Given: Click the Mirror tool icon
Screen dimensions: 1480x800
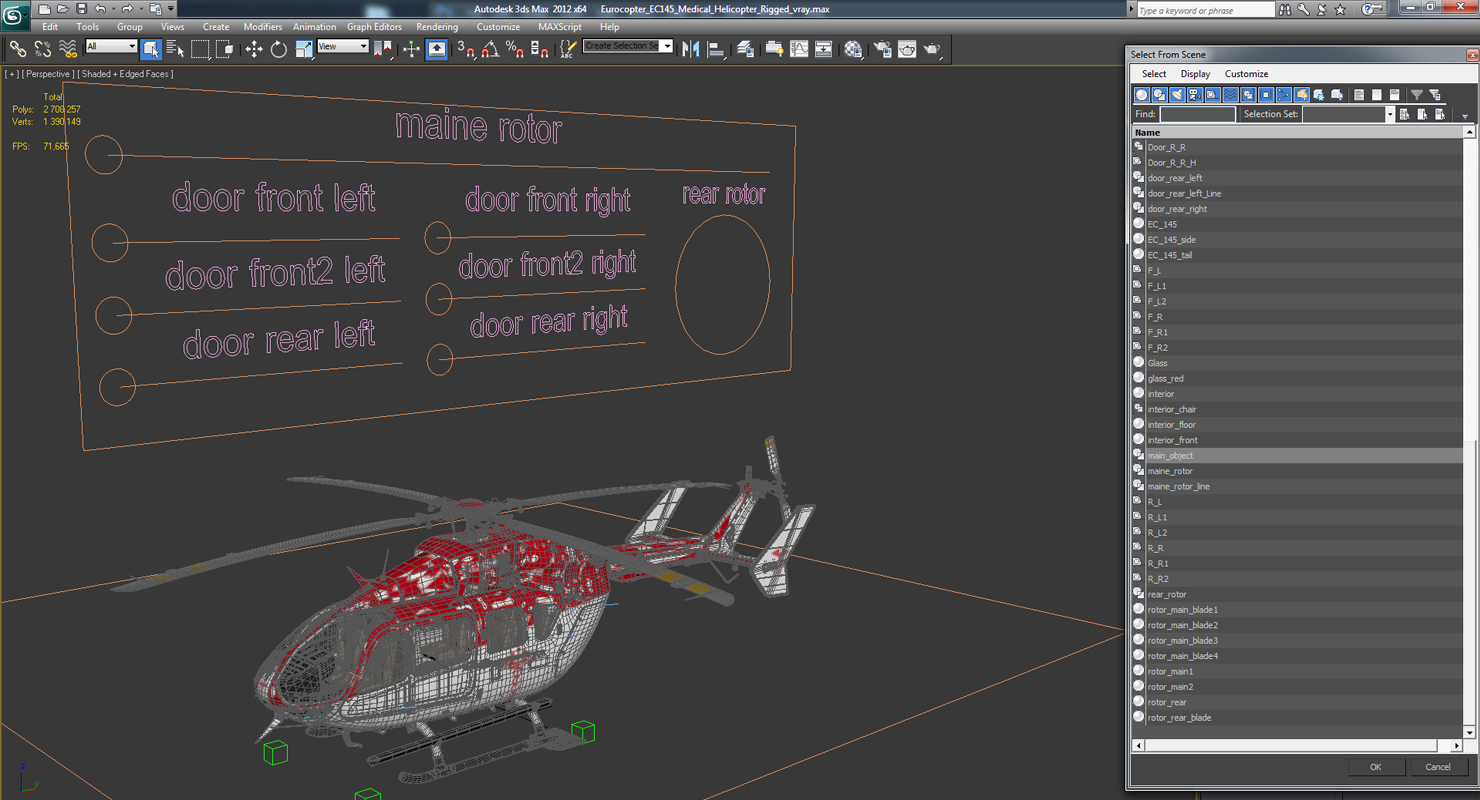Looking at the screenshot, I should pyautogui.click(x=691, y=48).
